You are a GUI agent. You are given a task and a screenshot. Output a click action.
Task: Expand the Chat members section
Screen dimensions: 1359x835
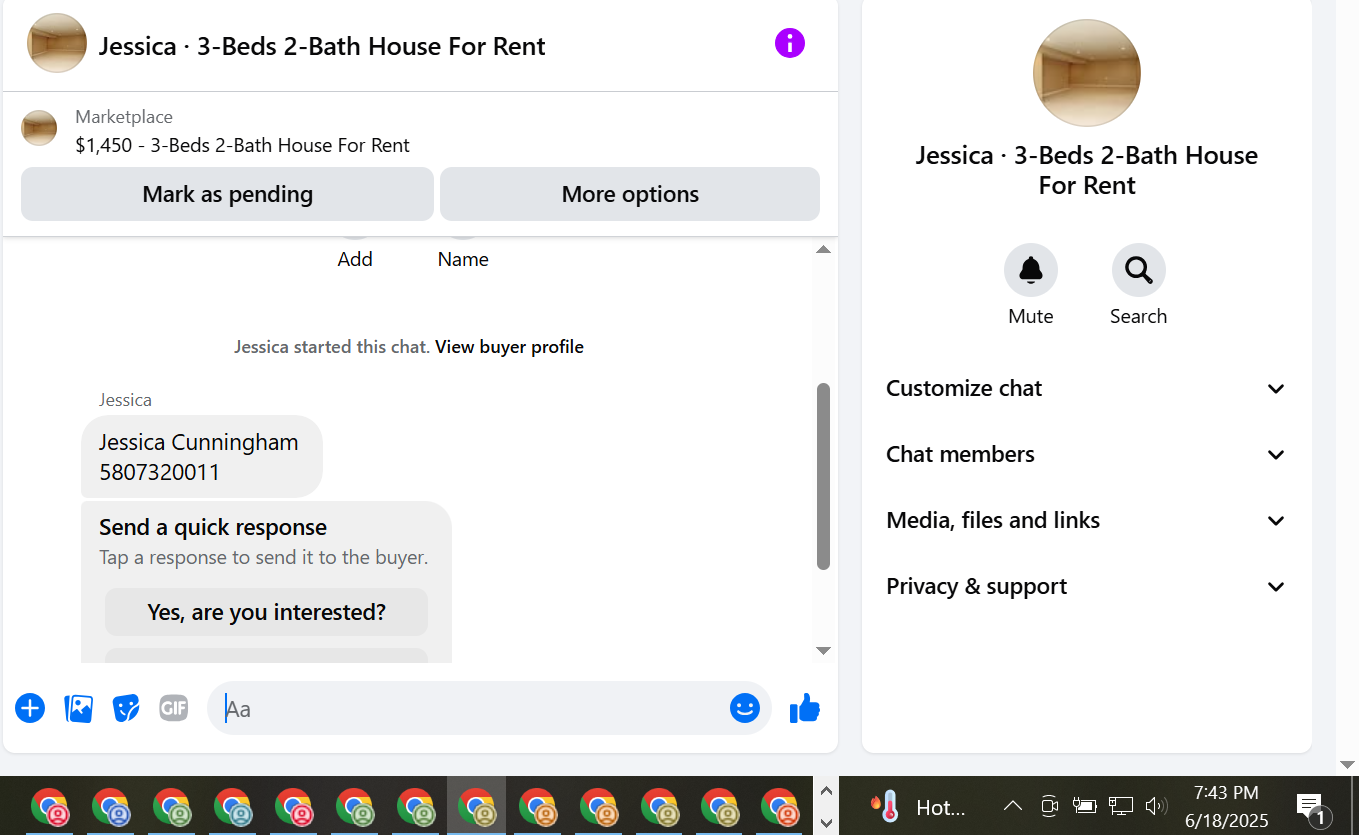click(x=1086, y=454)
